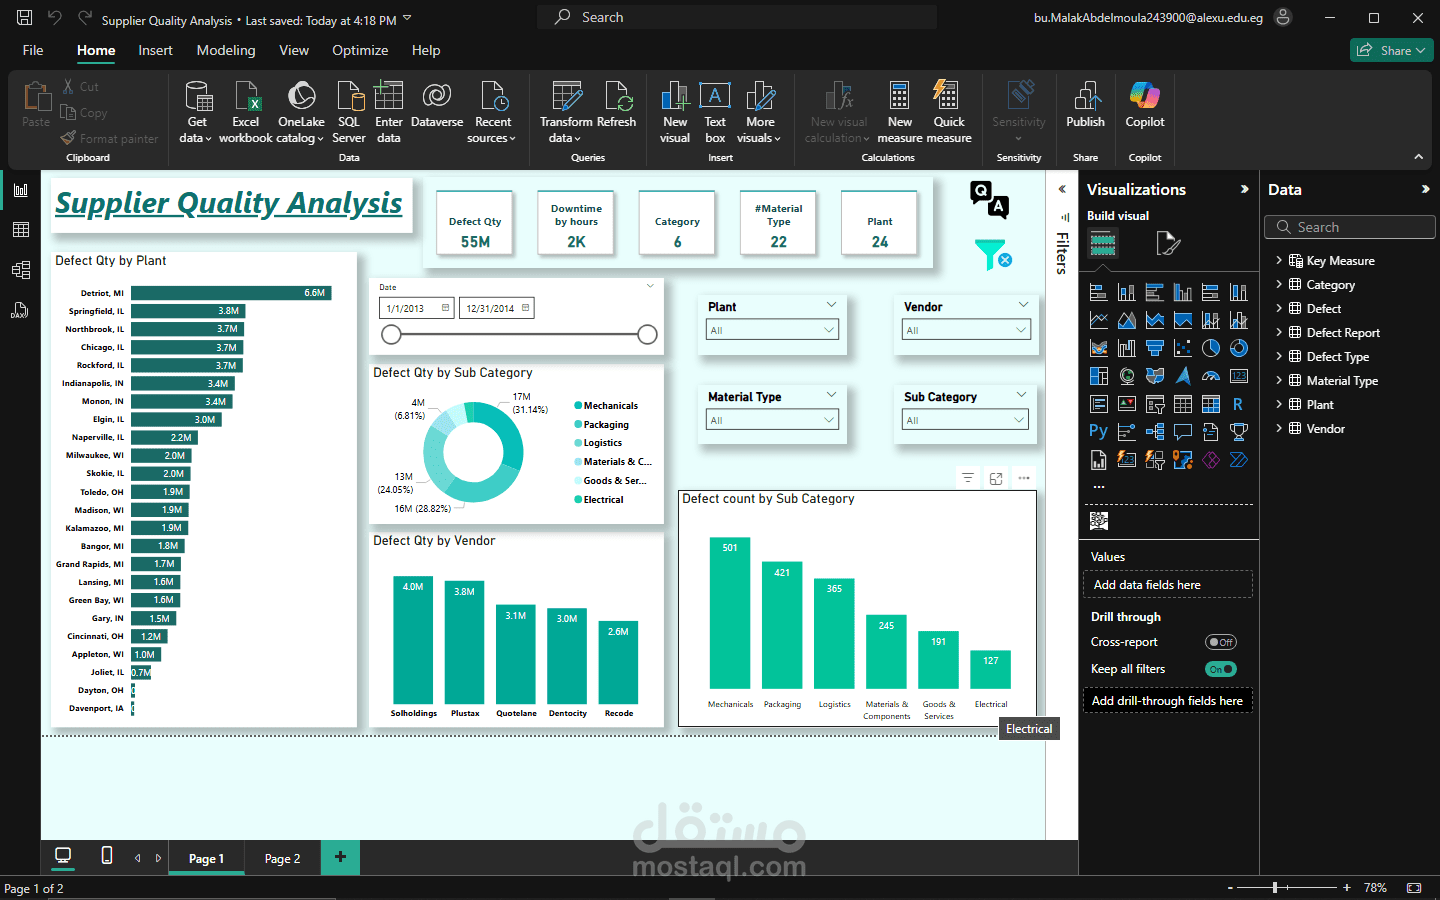The width and height of the screenshot is (1440, 900).
Task: Select the Donut chart visualization icon
Action: (1239, 348)
